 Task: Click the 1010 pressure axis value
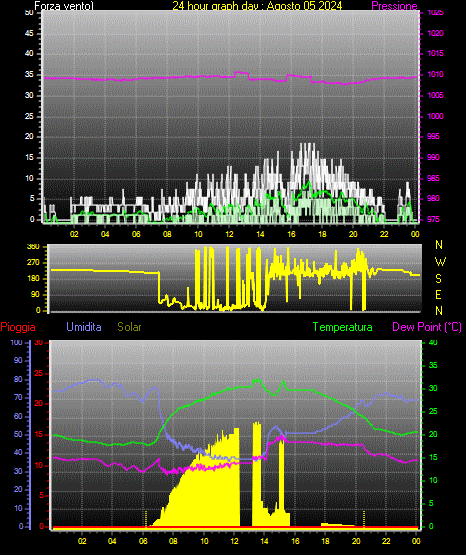tap(435, 74)
